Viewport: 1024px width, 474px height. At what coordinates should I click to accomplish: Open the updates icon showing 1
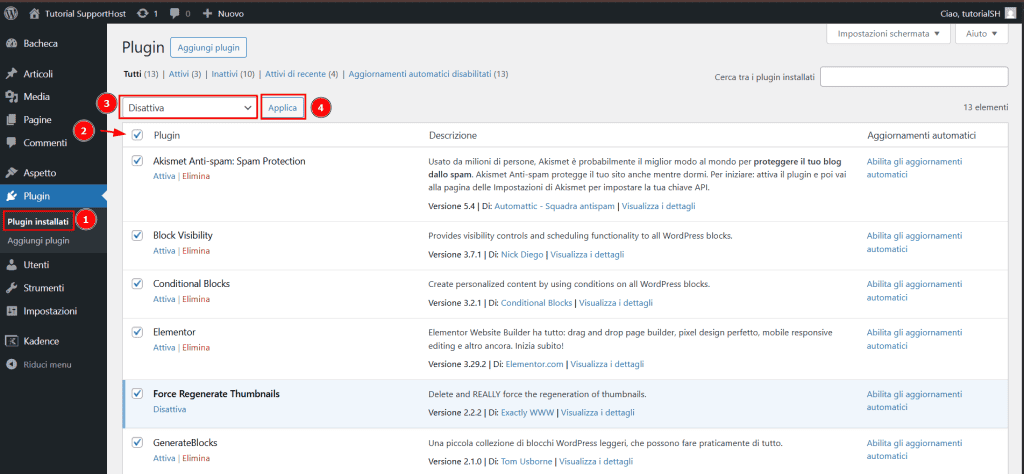point(142,13)
